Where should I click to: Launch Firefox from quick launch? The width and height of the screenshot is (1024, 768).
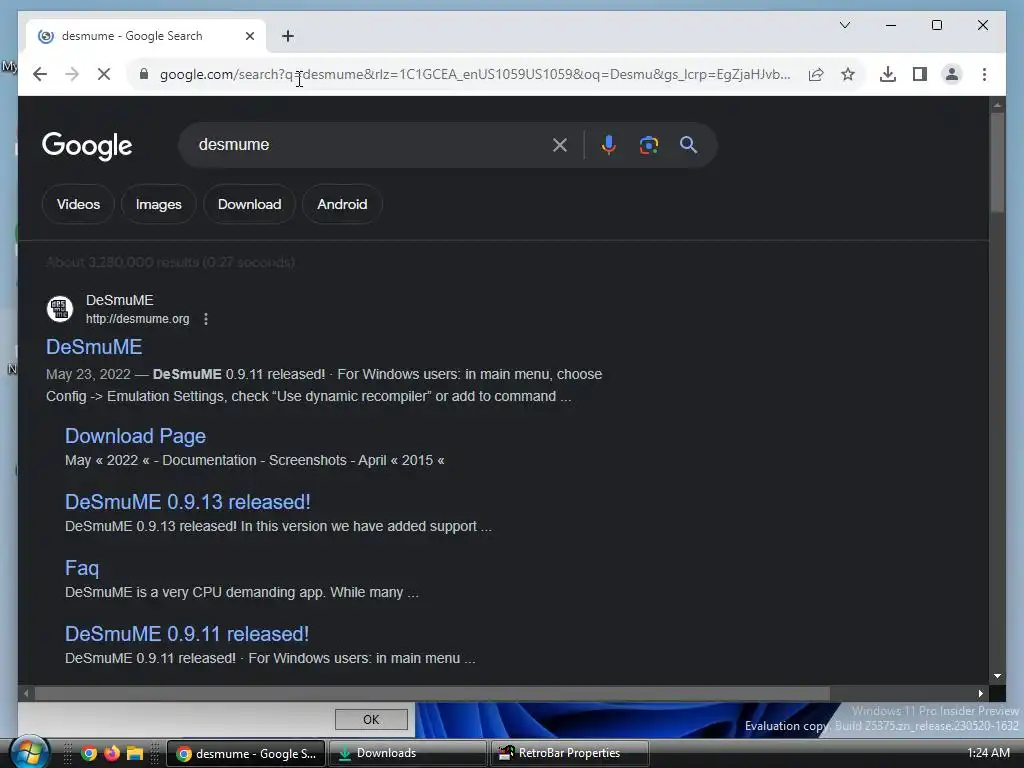pos(112,754)
